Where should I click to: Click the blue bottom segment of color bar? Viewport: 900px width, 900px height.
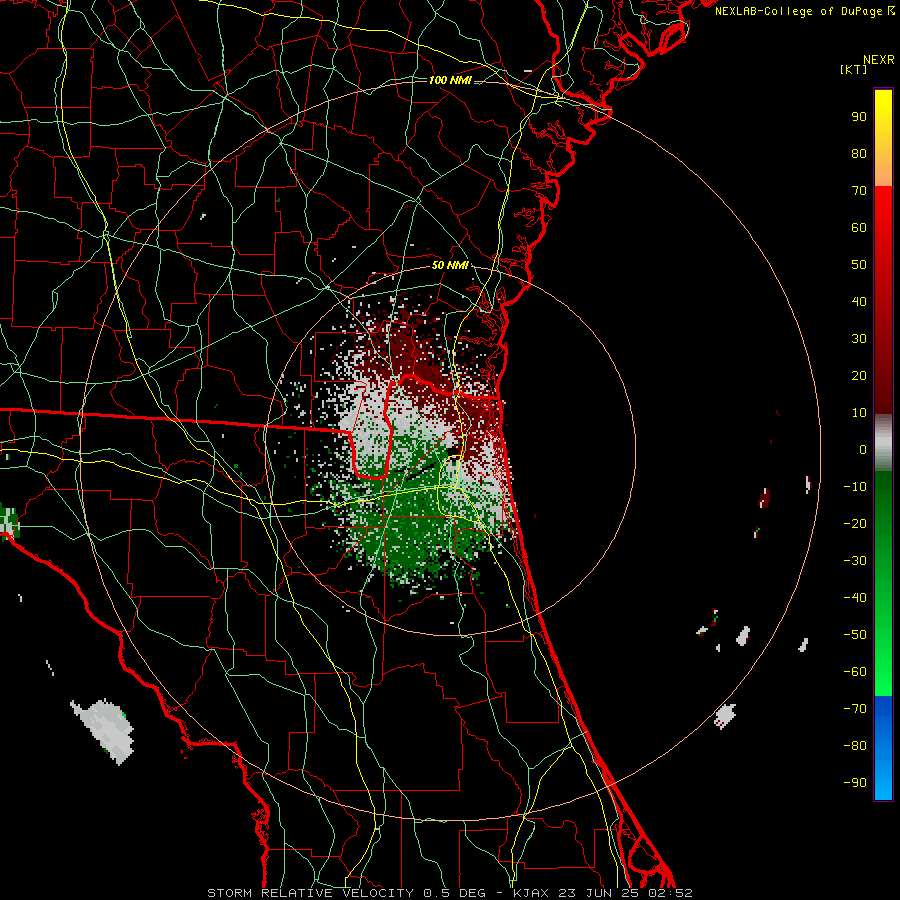pyautogui.click(x=883, y=748)
